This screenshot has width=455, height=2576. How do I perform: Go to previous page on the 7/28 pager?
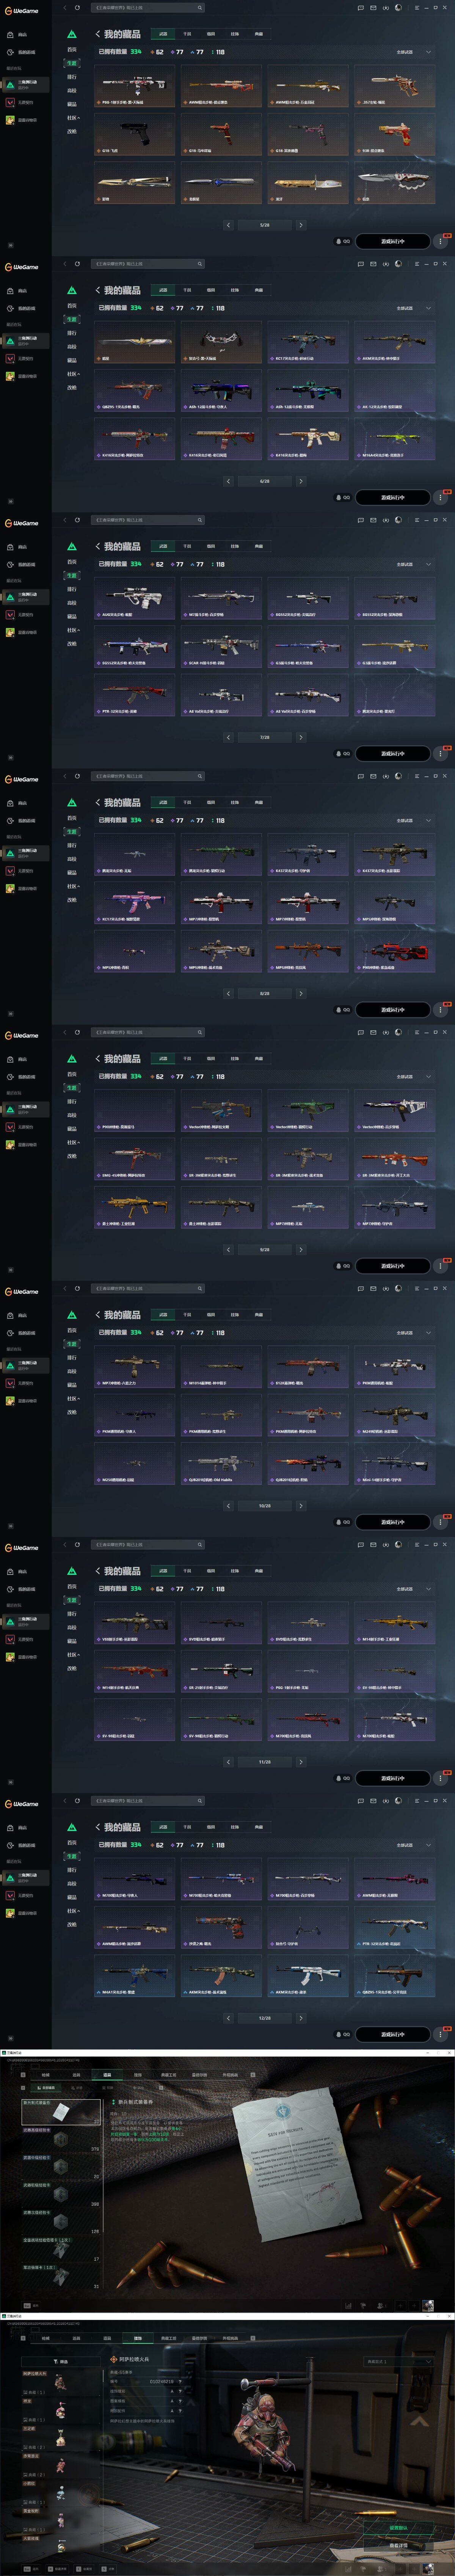[228, 737]
